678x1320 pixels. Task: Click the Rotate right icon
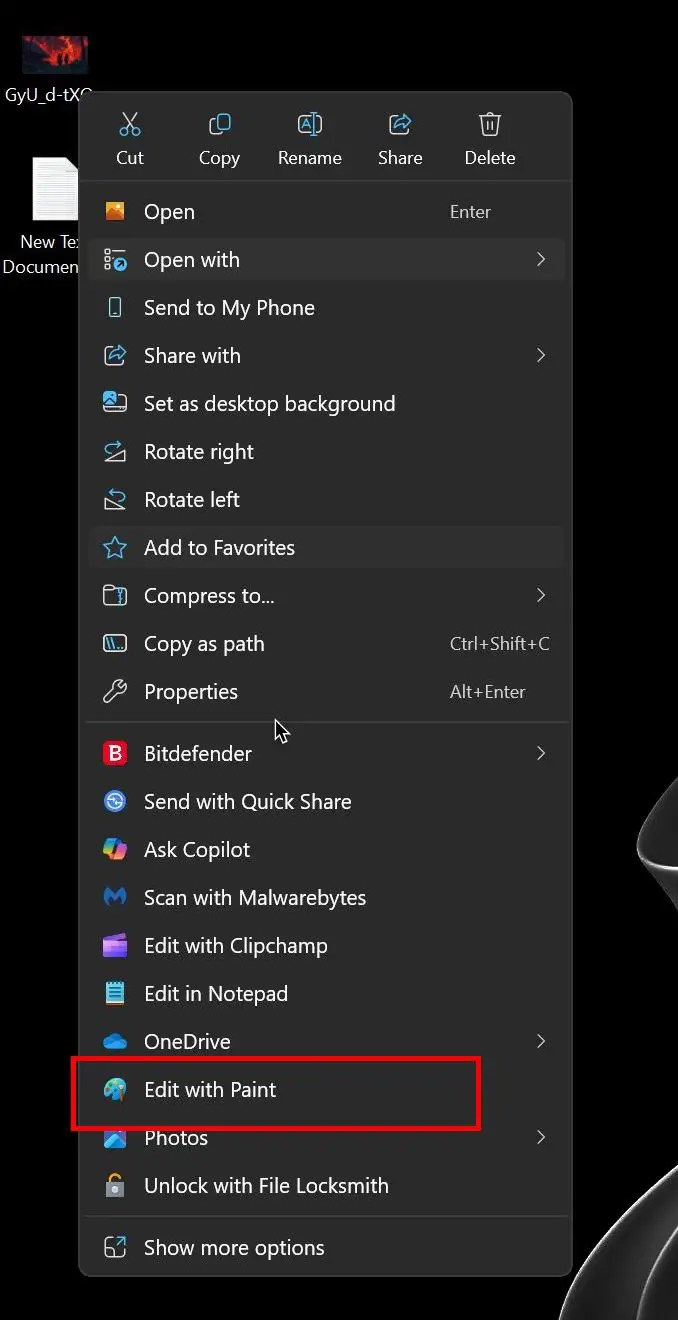tap(115, 452)
